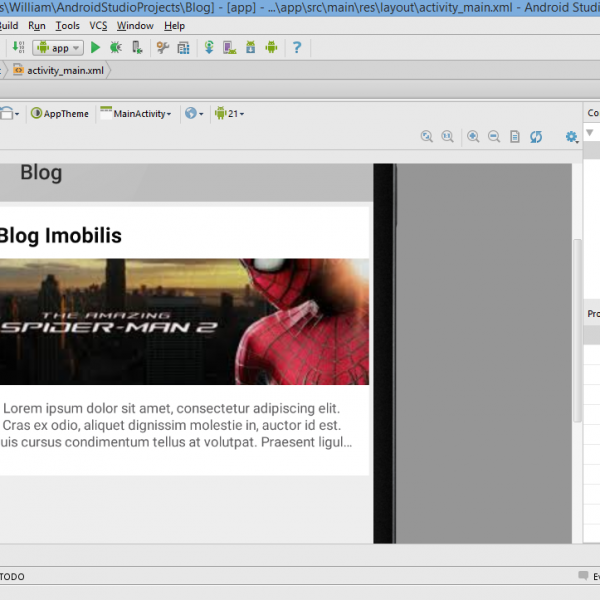This screenshot has width=600, height=600.
Task: Open the device orientation dropdown
Action: coord(9,114)
